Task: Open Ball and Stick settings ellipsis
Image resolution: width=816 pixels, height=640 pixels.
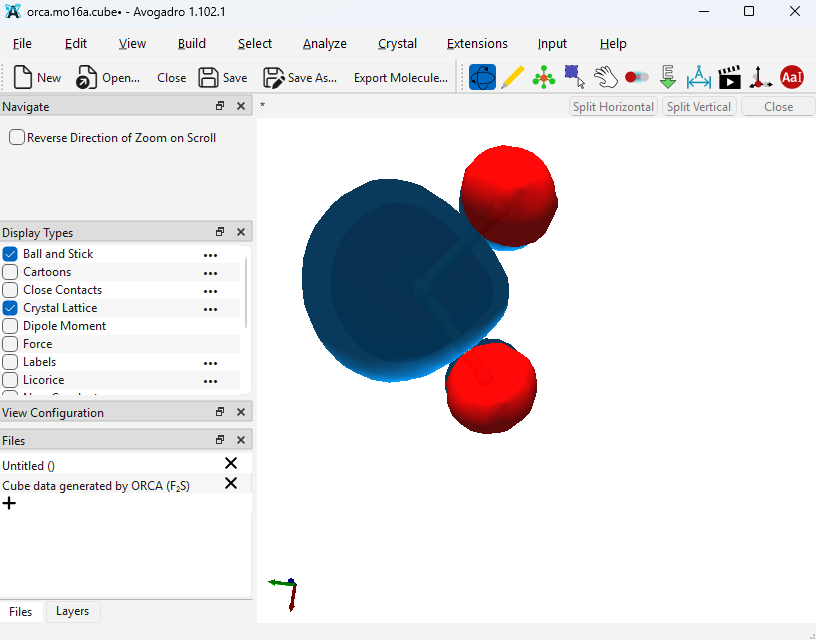Action: tap(210, 255)
